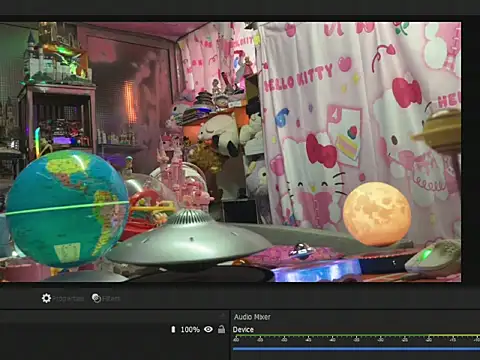
Task: Toggle source visibility with the eye icon
Action: point(208,329)
